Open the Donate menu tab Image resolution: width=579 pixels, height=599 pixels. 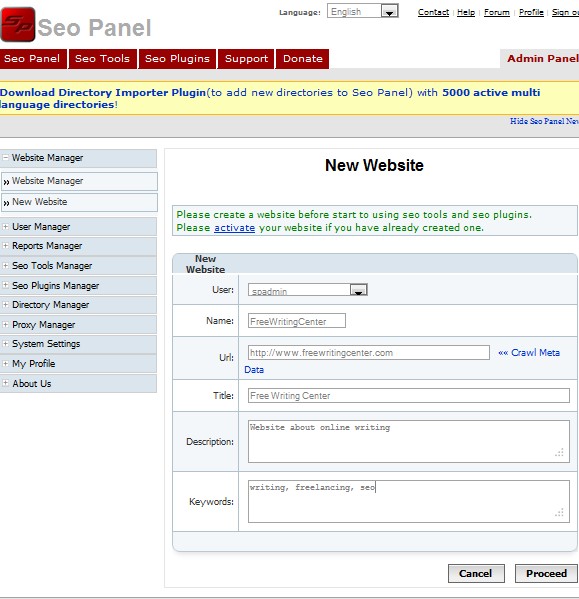tap(302, 59)
